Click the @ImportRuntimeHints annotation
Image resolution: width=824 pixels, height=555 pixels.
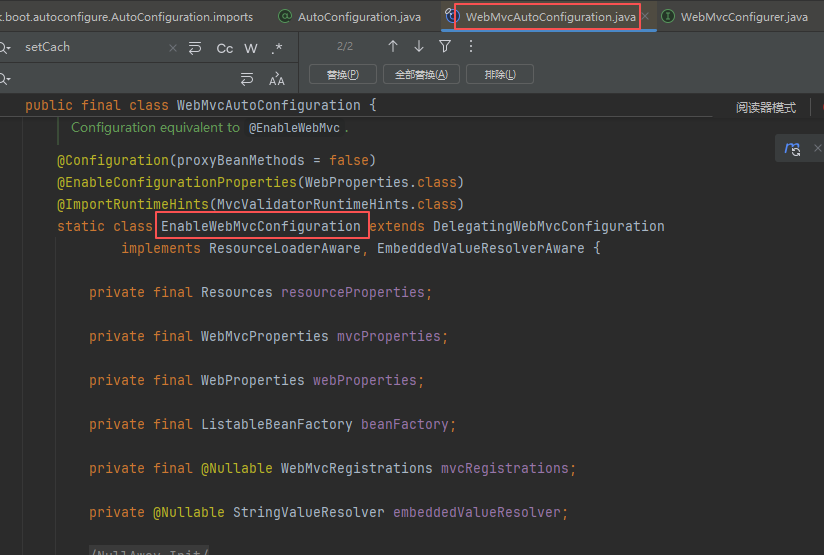click(133, 204)
